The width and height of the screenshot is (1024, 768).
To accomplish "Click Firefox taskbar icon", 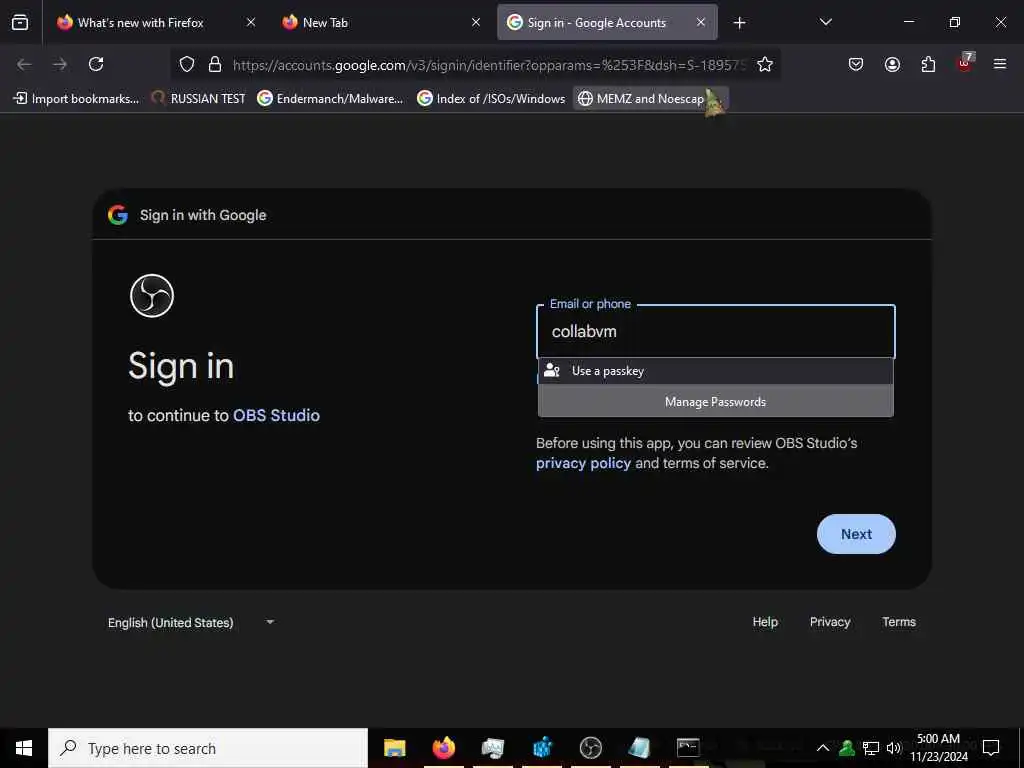I will point(443,748).
